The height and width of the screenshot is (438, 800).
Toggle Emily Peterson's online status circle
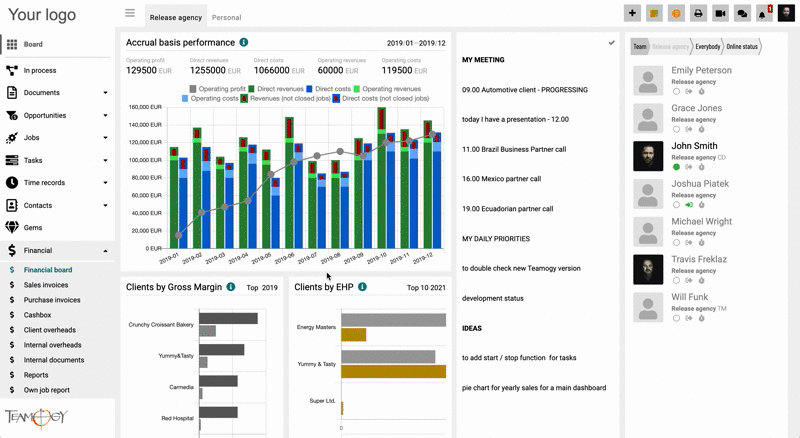[676, 91]
